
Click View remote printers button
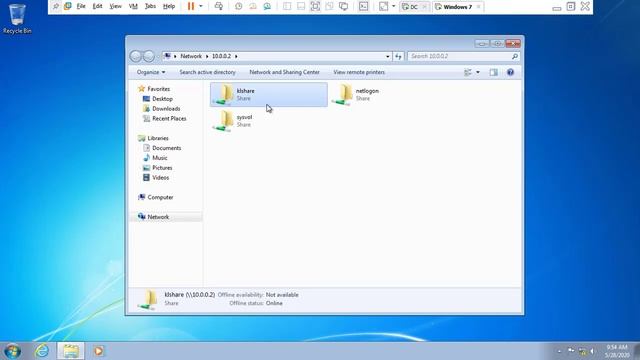pyautogui.click(x=359, y=72)
